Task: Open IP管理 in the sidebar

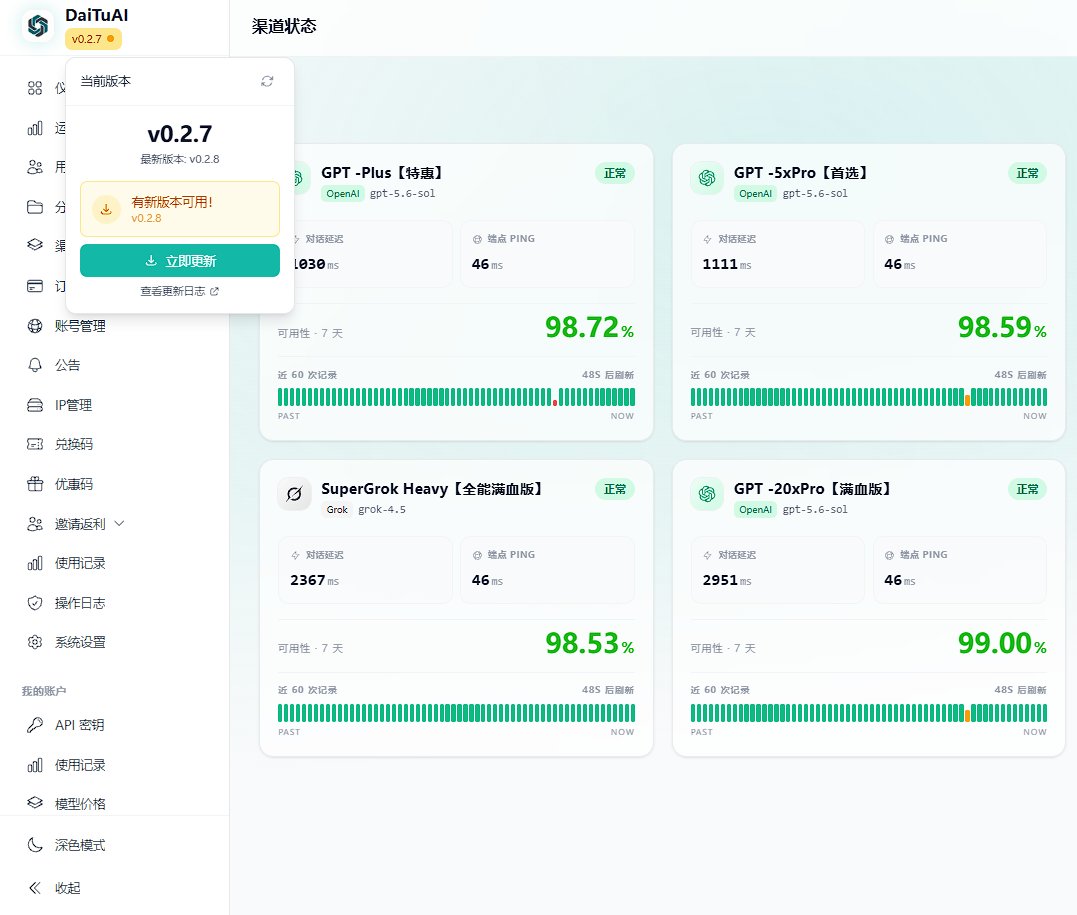Action: click(73, 405)
